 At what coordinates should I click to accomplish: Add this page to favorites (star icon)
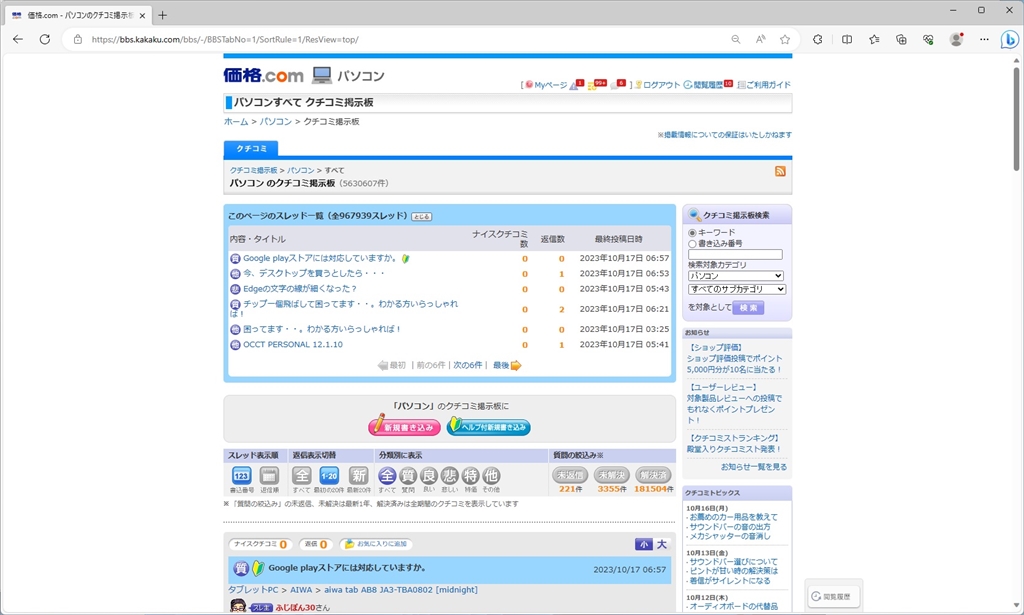click(785, 39)
